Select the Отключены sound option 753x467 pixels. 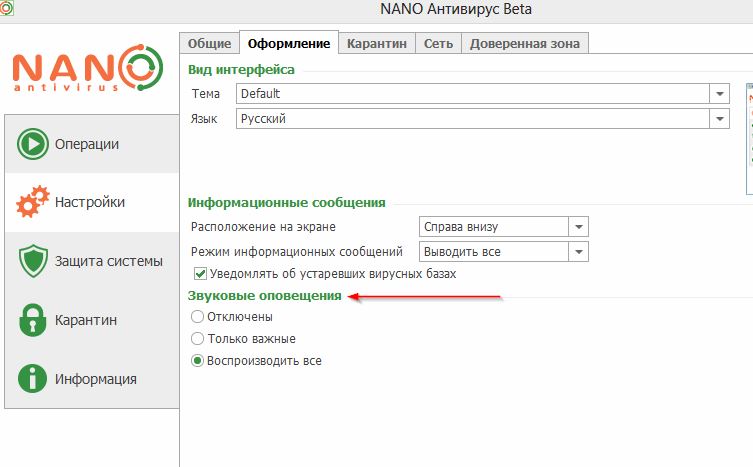[x=198, y=317]
